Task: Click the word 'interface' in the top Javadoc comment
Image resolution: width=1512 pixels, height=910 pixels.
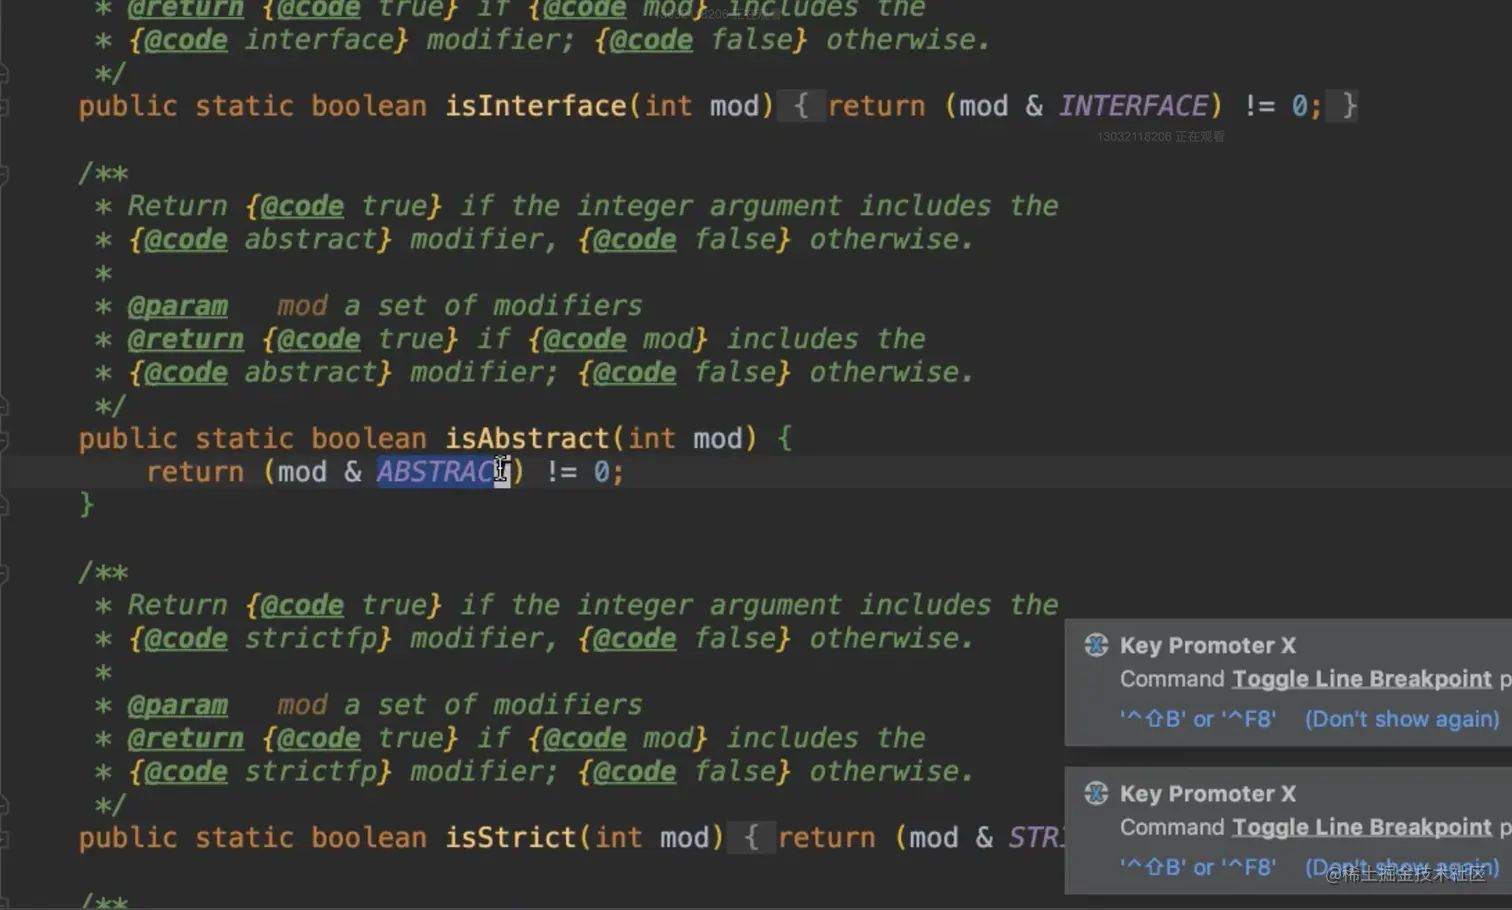Action: click(318, 40)
